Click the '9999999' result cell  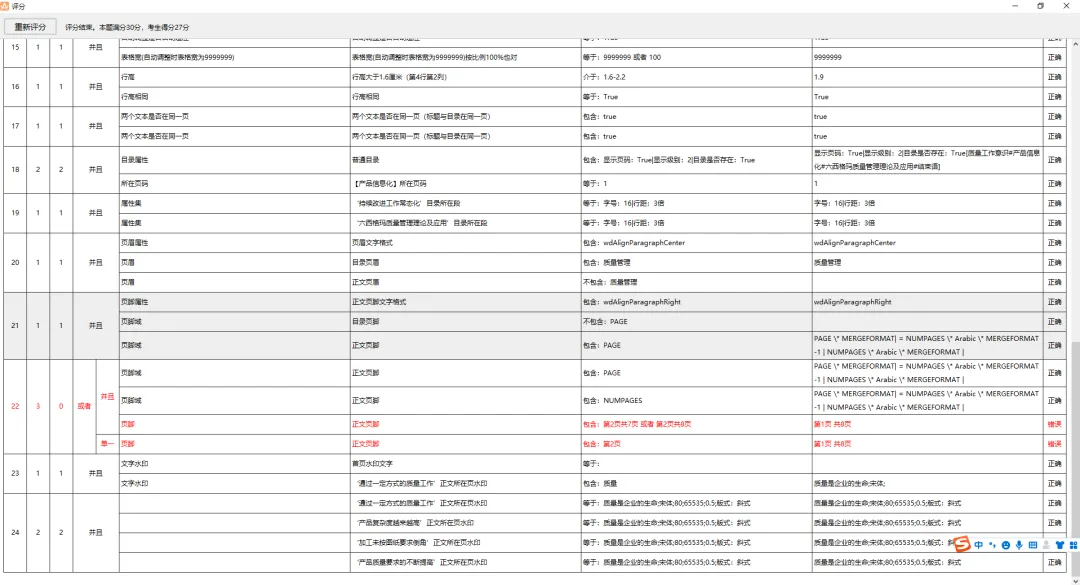pos(928,57)
